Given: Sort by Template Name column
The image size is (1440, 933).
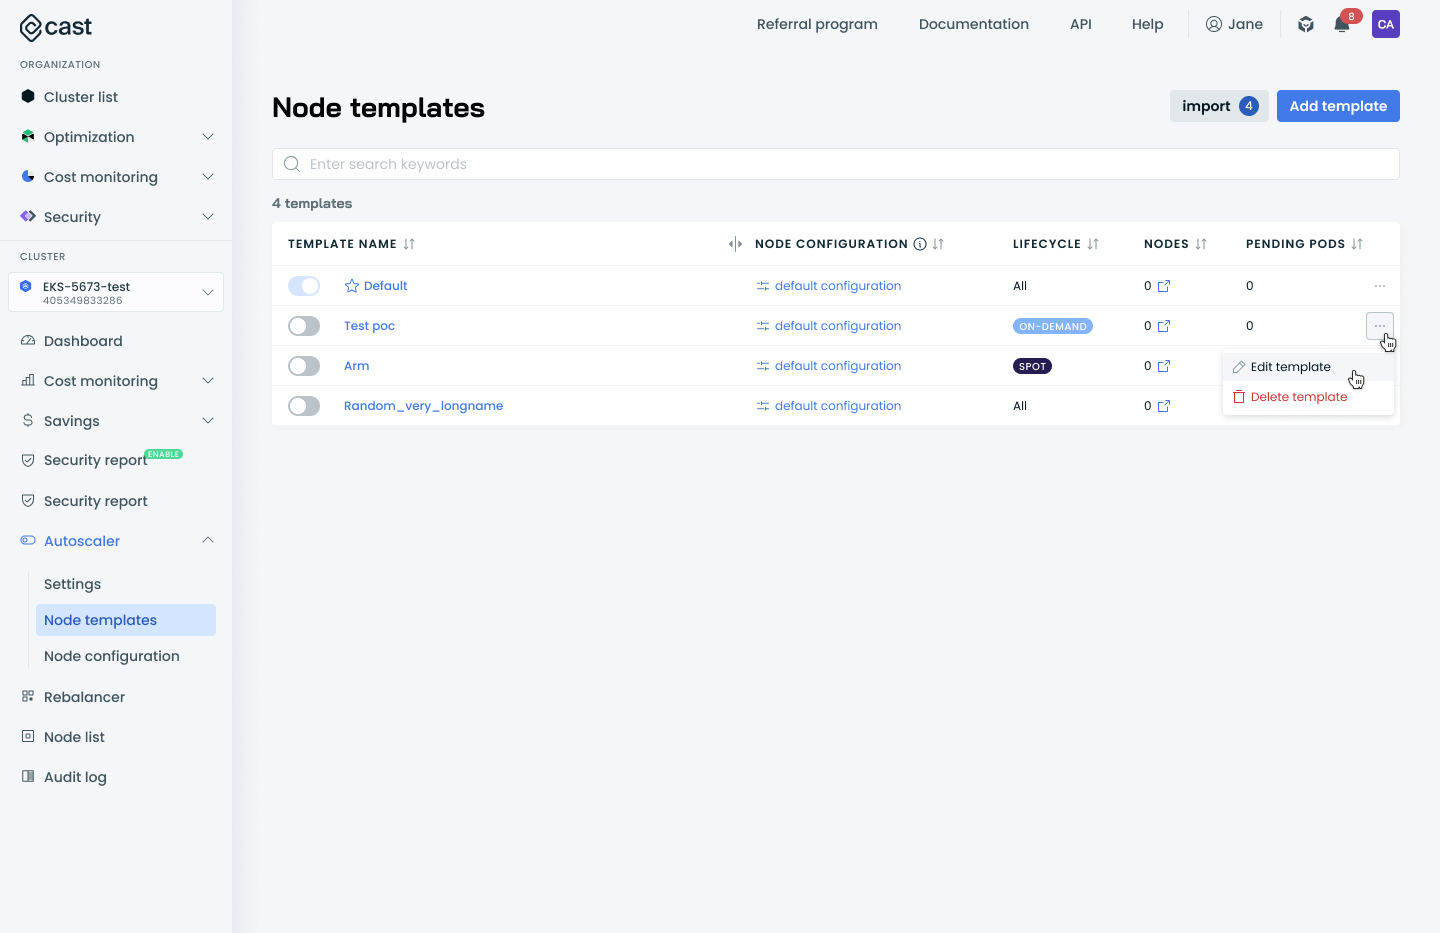Looking at the screenshot, I should click(409, 244).
